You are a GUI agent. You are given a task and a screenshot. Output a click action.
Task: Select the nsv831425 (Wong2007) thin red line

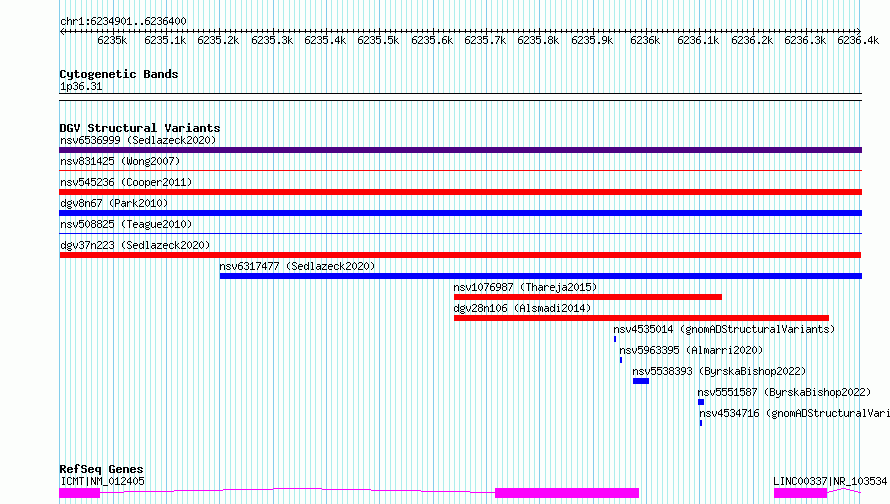(x=460, y=170)
